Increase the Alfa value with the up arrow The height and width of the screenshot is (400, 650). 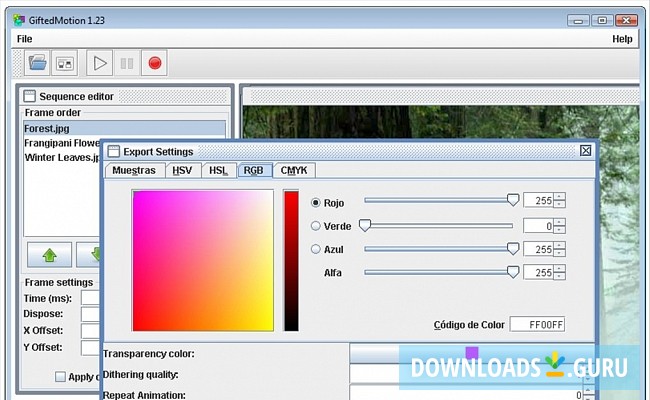click(x=560, y=269)
